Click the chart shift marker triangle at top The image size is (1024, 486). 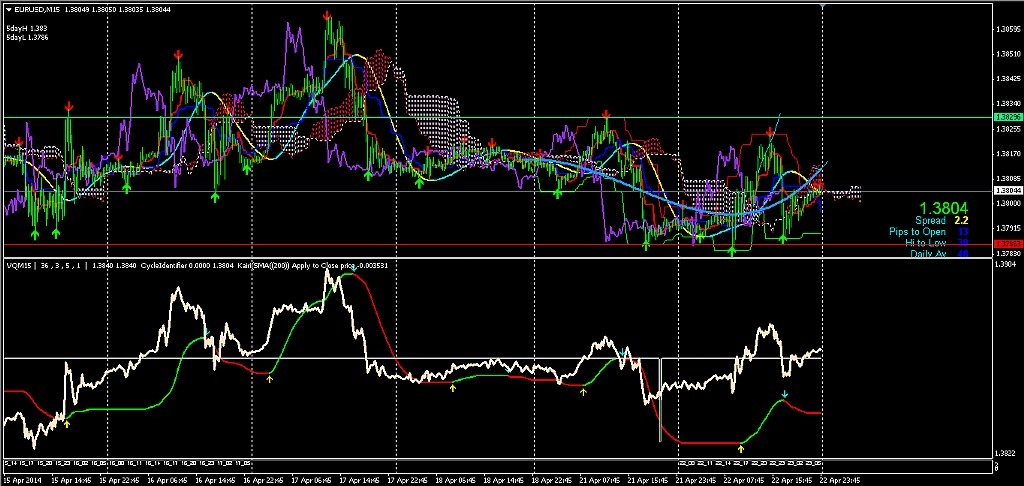point(822,5)
